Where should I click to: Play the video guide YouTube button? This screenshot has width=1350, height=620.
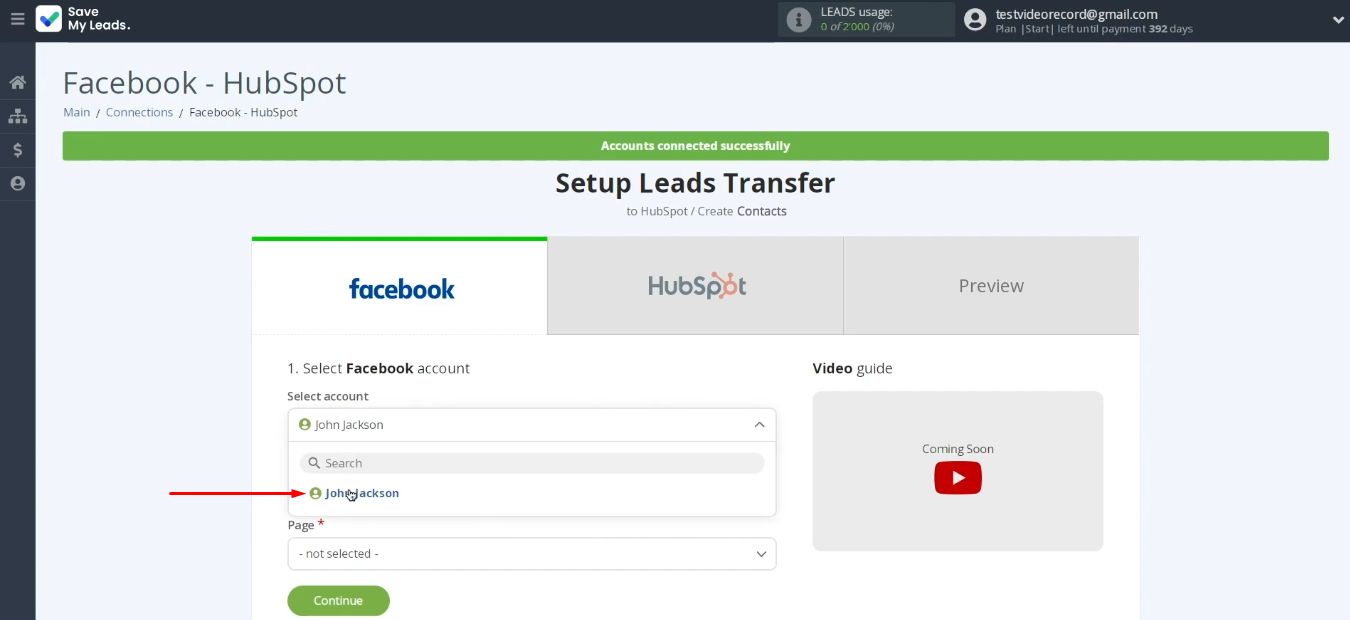tap(958, 478)
